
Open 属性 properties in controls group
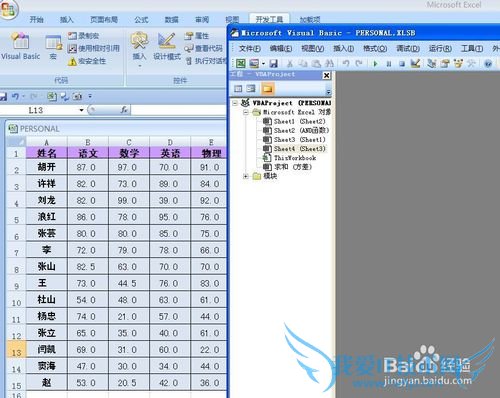pyautogui.click(x=197, y=36)
